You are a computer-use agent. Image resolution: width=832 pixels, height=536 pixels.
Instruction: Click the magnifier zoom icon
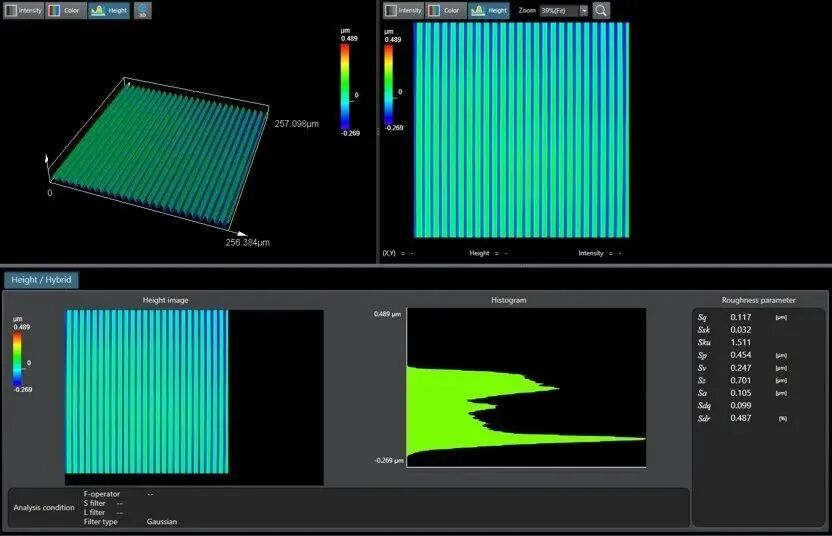[x=601, y=11]
